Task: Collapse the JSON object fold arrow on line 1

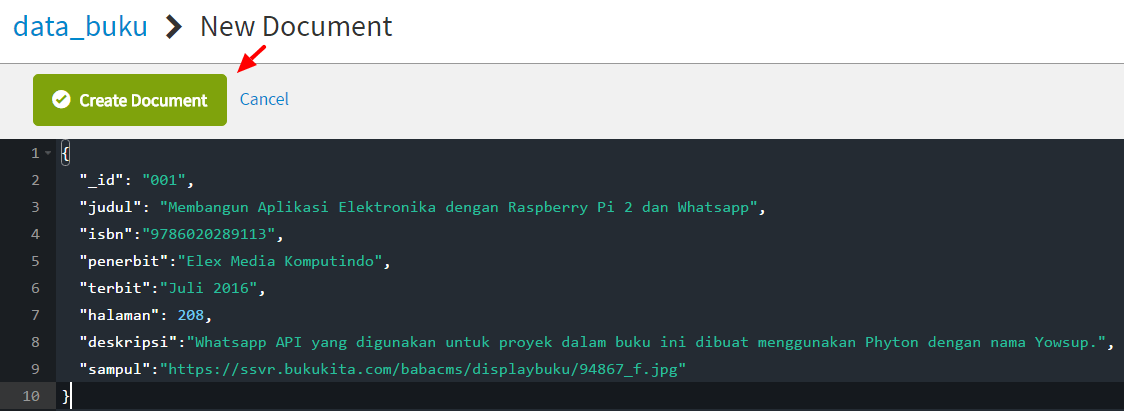Action: (x=48, y=153)
